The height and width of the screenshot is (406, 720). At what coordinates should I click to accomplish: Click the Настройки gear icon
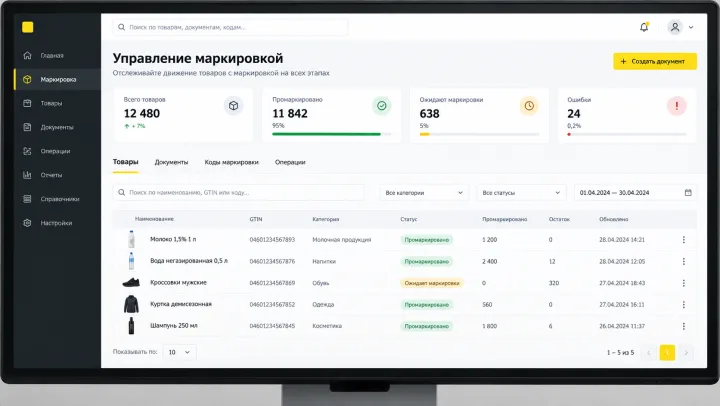28,223
